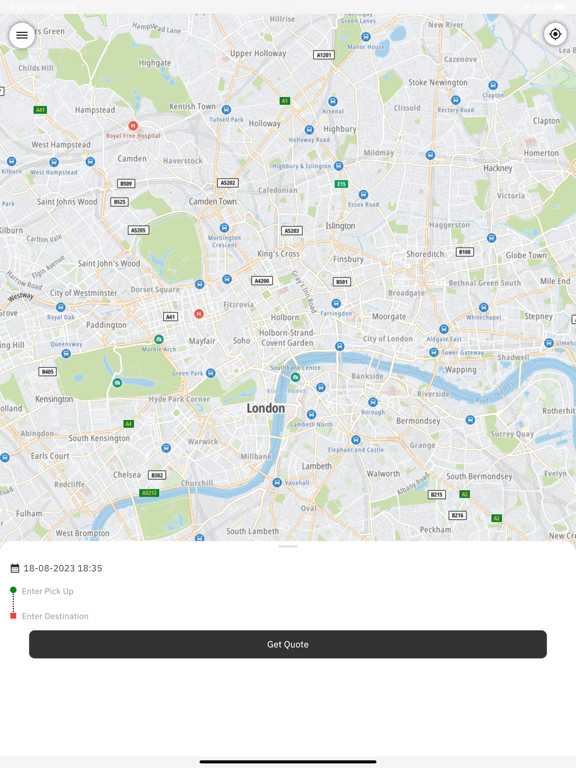Screen dimensions: 576x768
Task: Tap the Kensington map label
Action: point(54,399)
